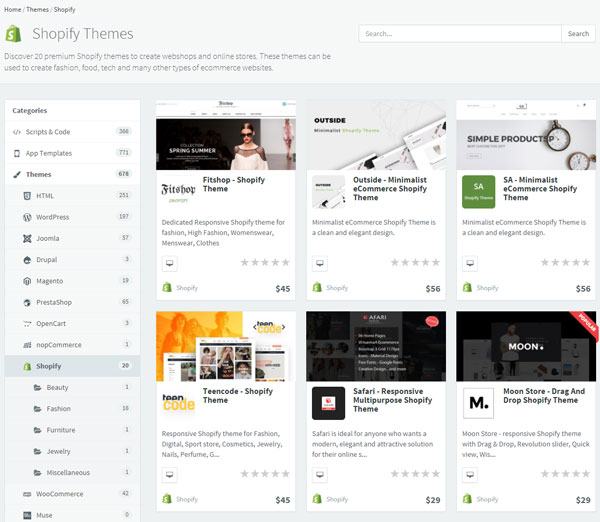Open Teencode - Shopify Theme title link
Image resolution: width=600 pixels, height=522 pixels.
pos(238,396)
